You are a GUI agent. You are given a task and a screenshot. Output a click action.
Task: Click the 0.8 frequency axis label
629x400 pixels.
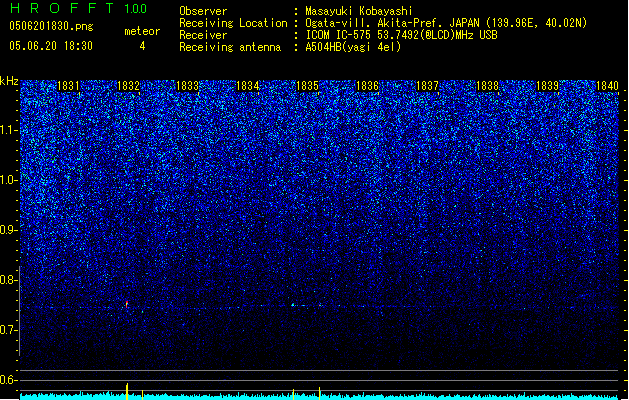coord(9,280)
